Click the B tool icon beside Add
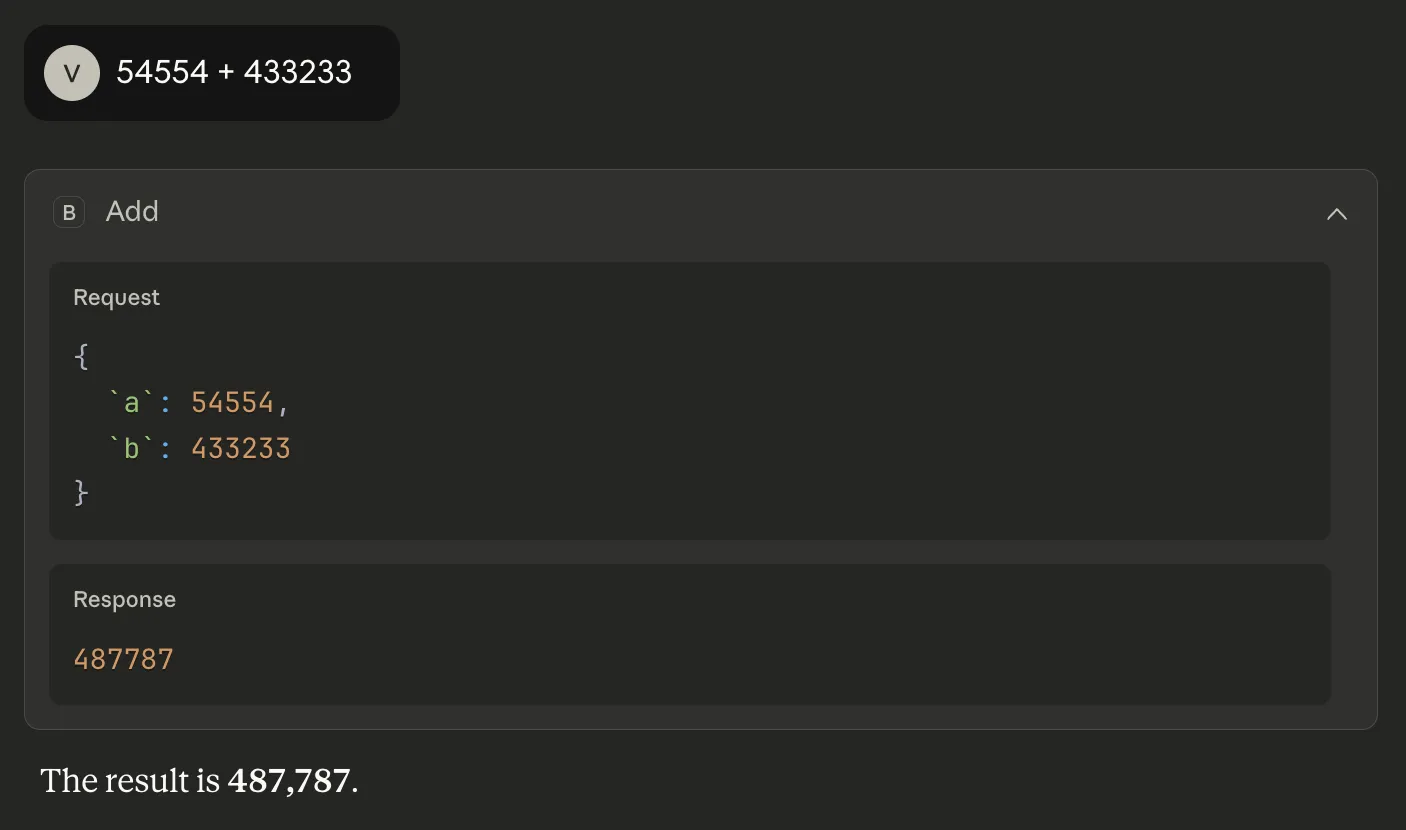 (69, 212)
